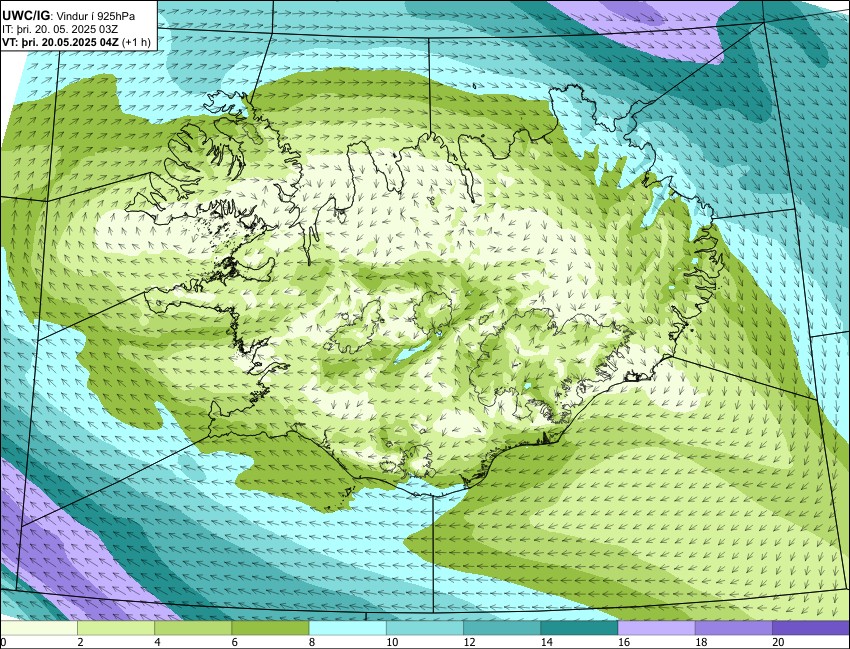
Task: Click the '(+1 h)' forecast offset text
Action: (136, 42)
